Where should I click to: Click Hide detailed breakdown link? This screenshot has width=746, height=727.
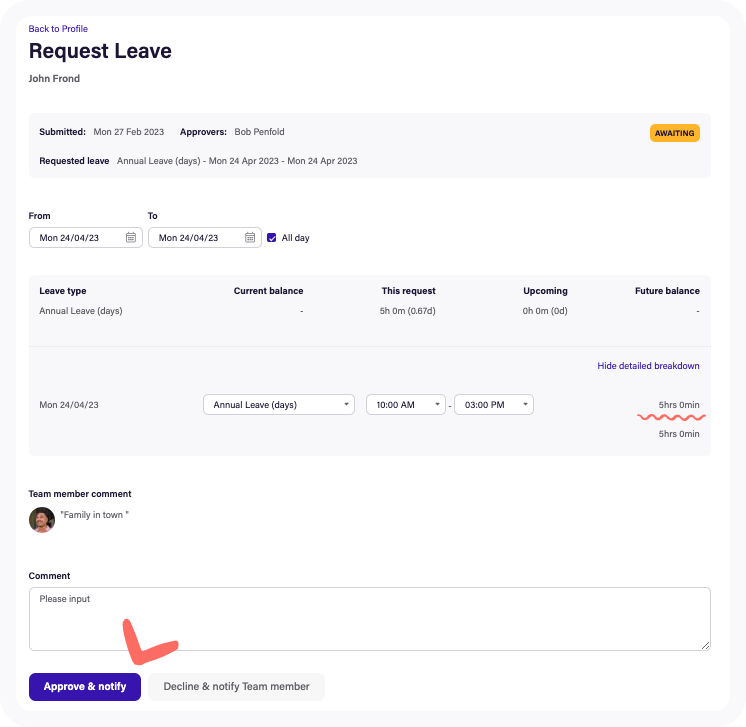point(648,366)
